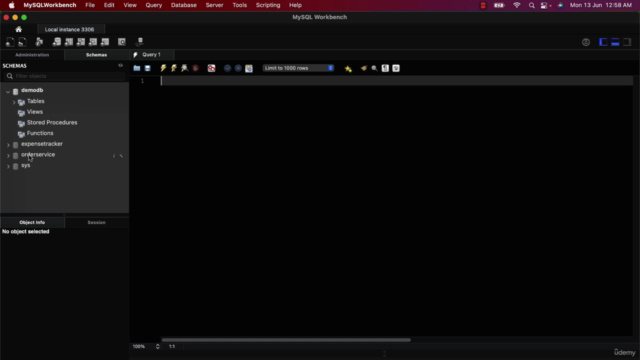Create a new view icon
Viewport: 640px width, 360px height.
(x=81, y=42)
